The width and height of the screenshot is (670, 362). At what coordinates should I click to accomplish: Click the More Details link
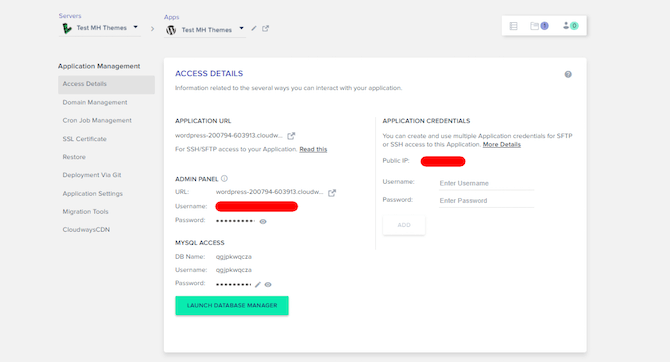point(502,144)
